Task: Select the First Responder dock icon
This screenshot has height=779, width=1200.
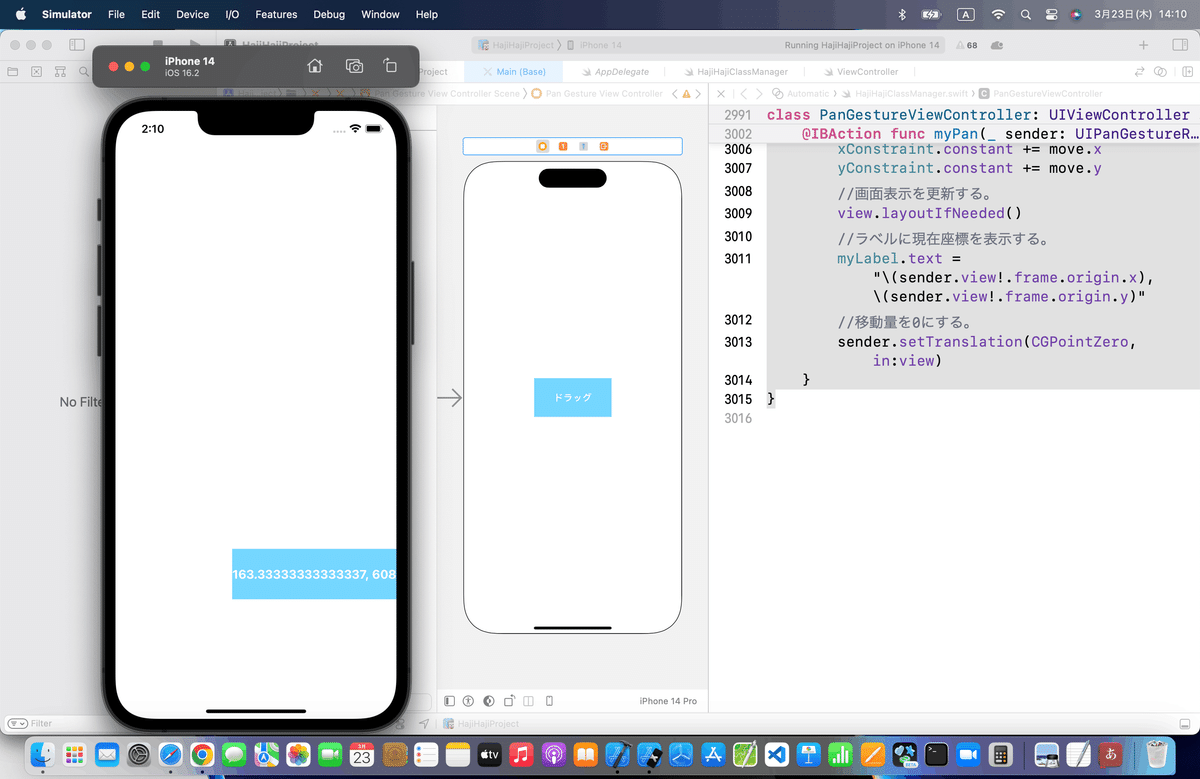Action: click(x=563, y=146)
